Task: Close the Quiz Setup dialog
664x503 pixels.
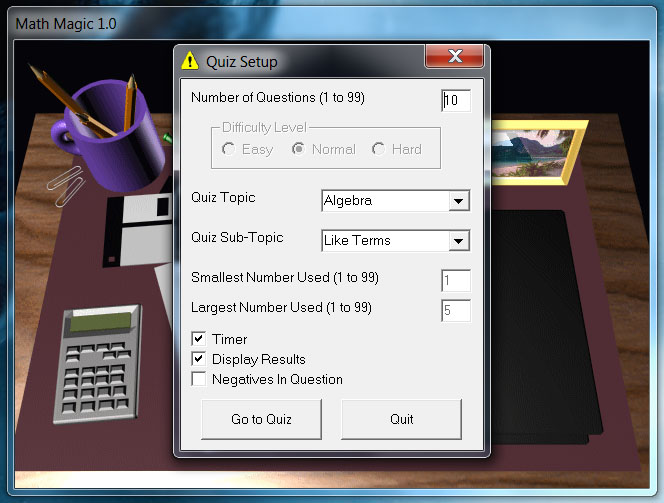Action: pos(455,57)
